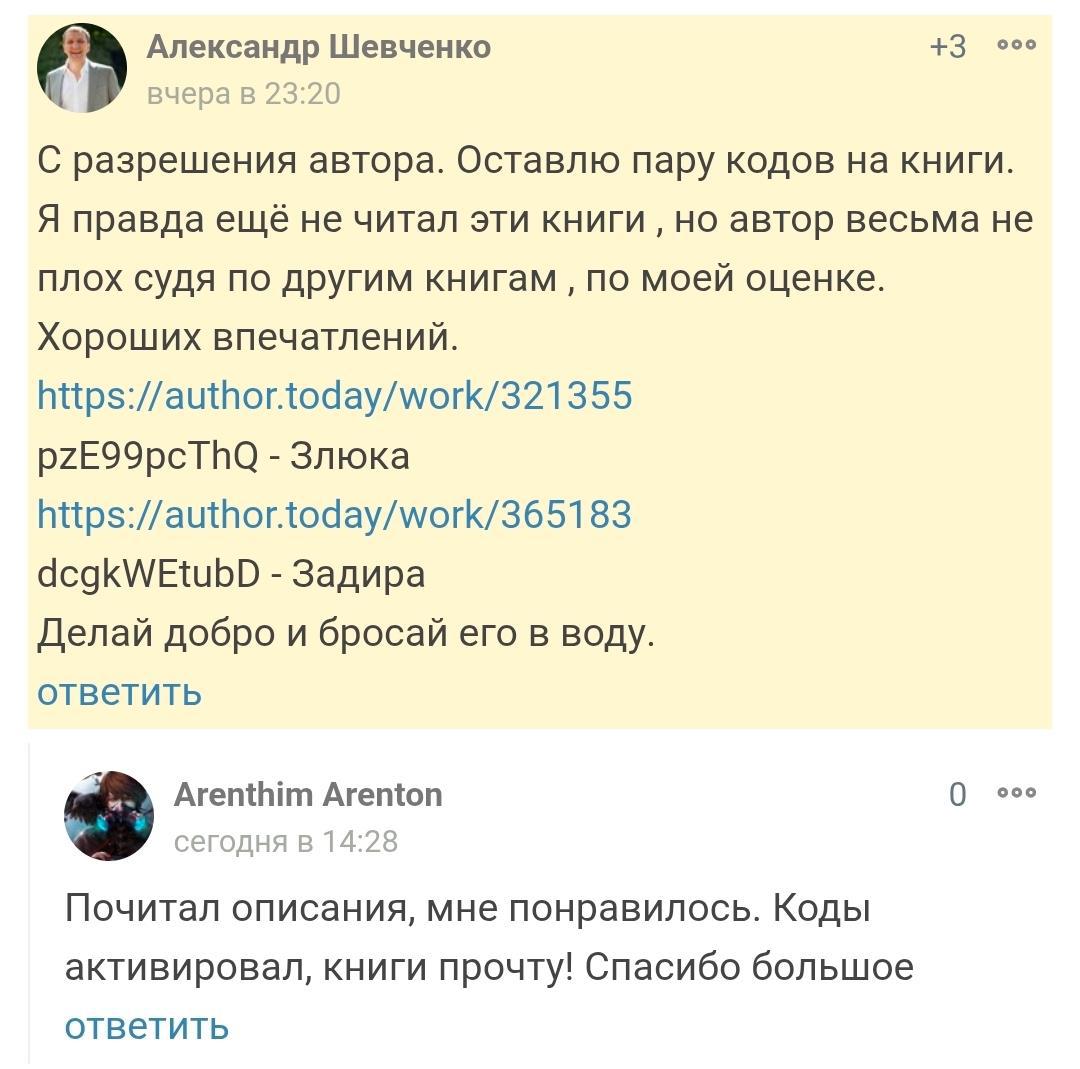Image resolution: width=1080 pixels, height=1069 pixels.
Task: Click the timestamp вчера в 23:20
Action: [244, 93]
